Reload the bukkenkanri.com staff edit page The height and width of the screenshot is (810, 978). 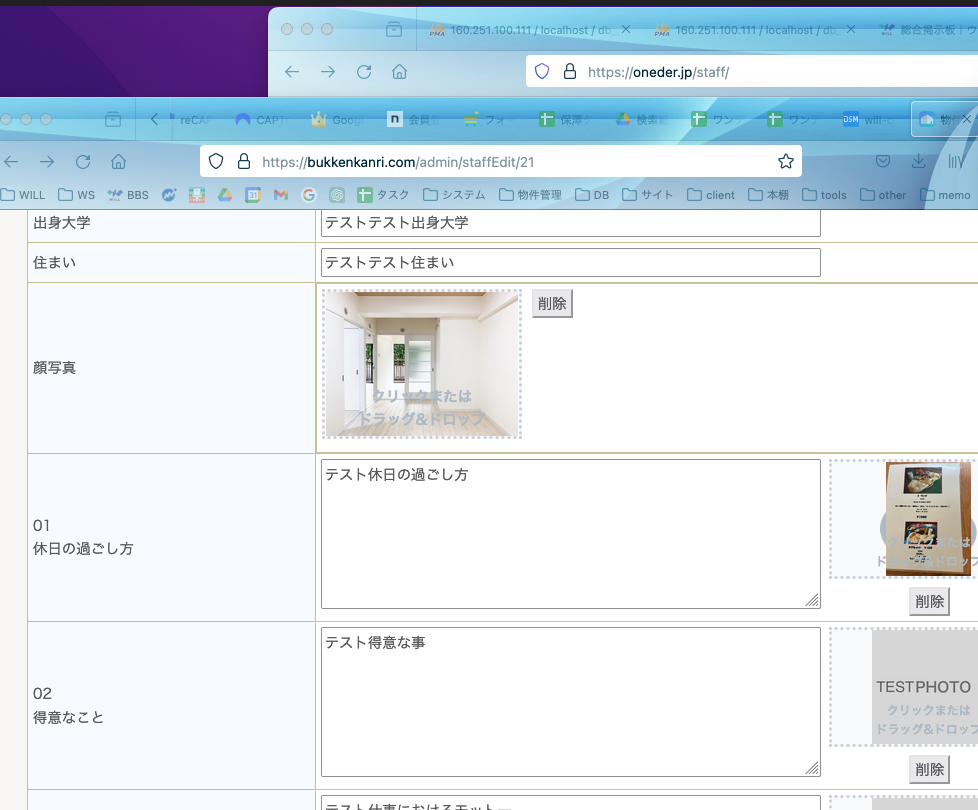(x=83, y=162)
